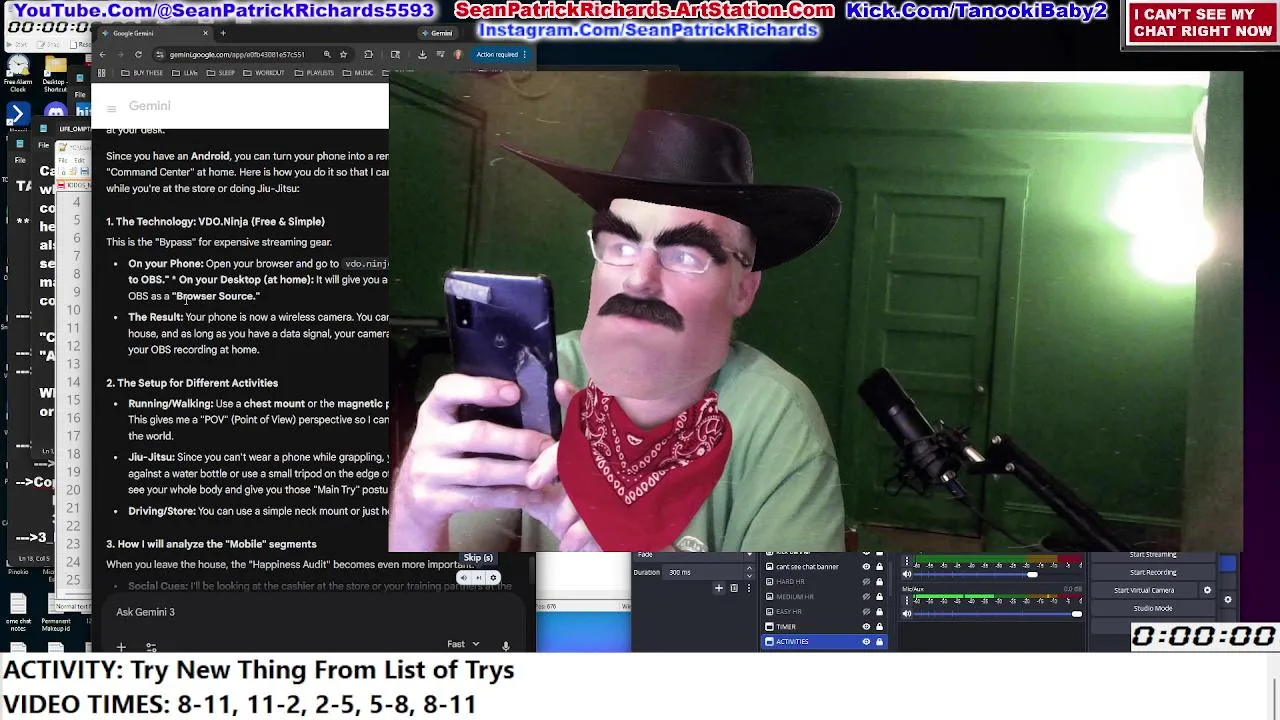Toggle visibility of MEDIUM HR source
This screenshot has width=1280, height=720.
coord(866,597)
